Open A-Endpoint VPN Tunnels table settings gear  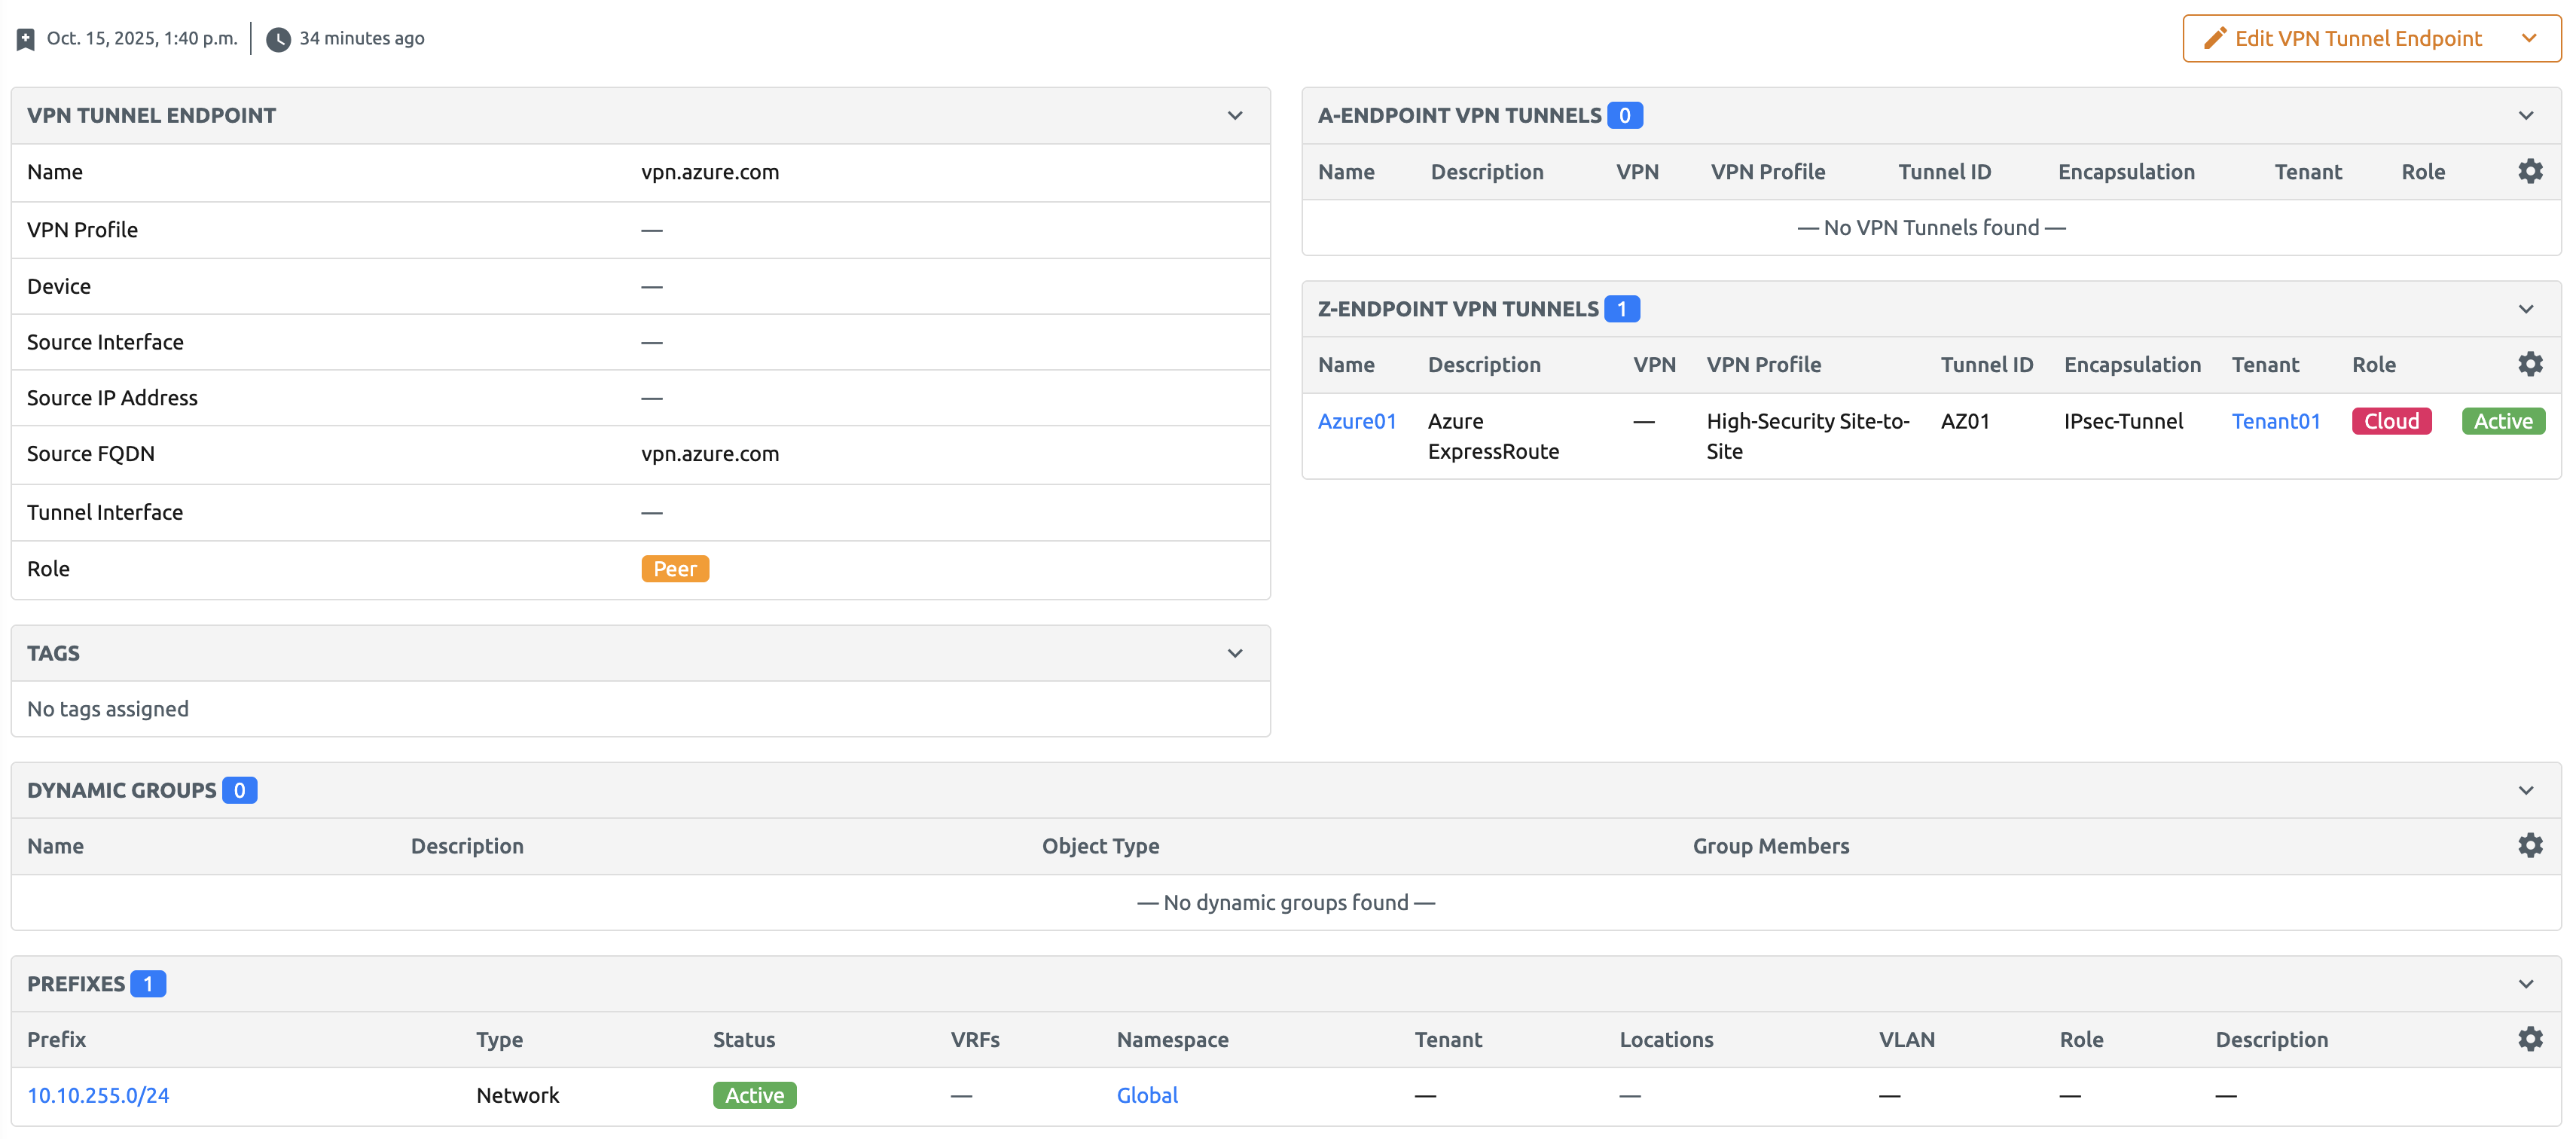[2530, 171]
